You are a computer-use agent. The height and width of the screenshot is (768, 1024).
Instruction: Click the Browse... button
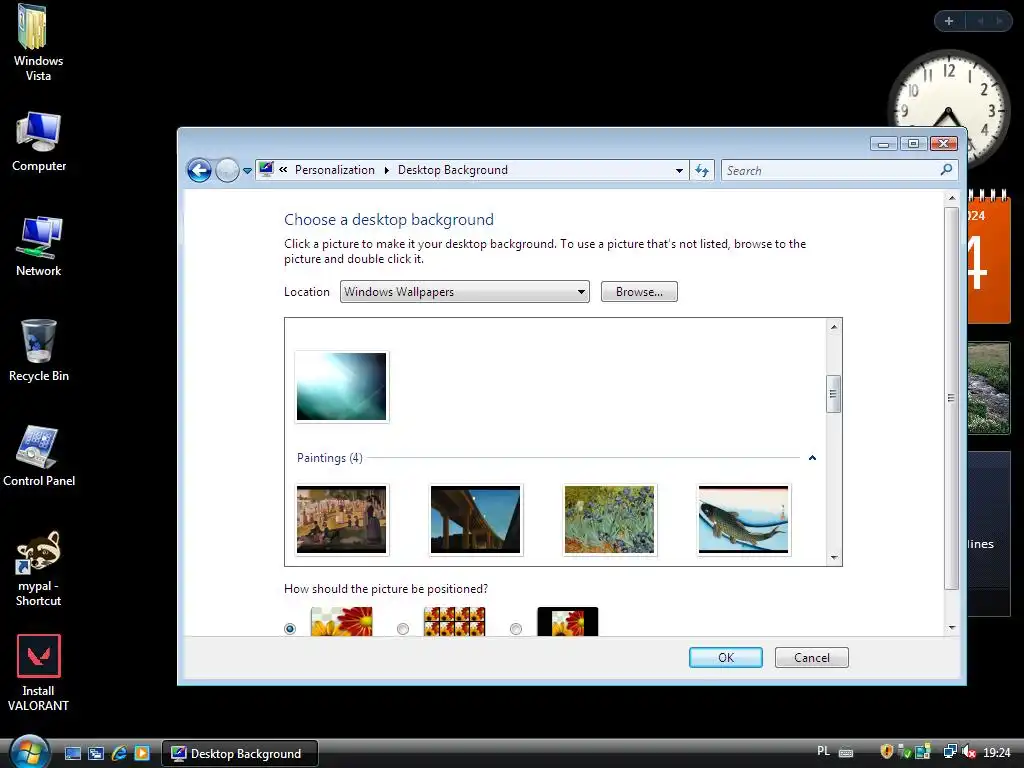(639, 292)
